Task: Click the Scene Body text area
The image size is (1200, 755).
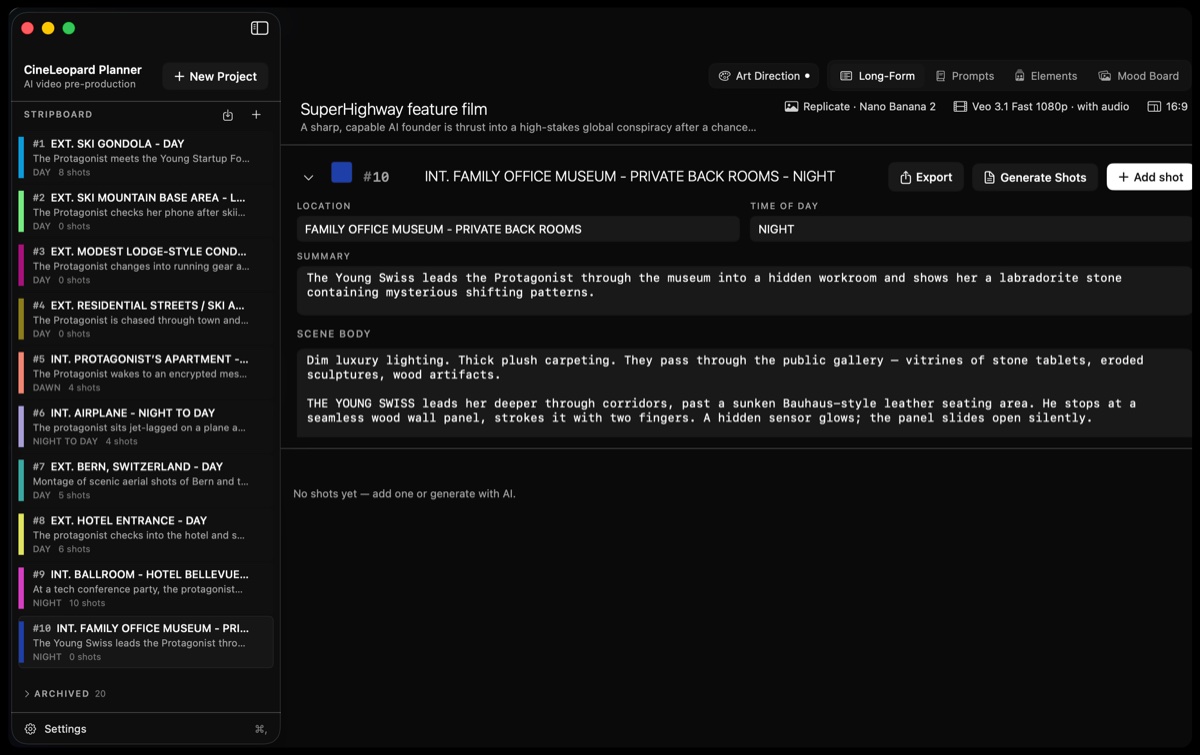Action: 744,393
